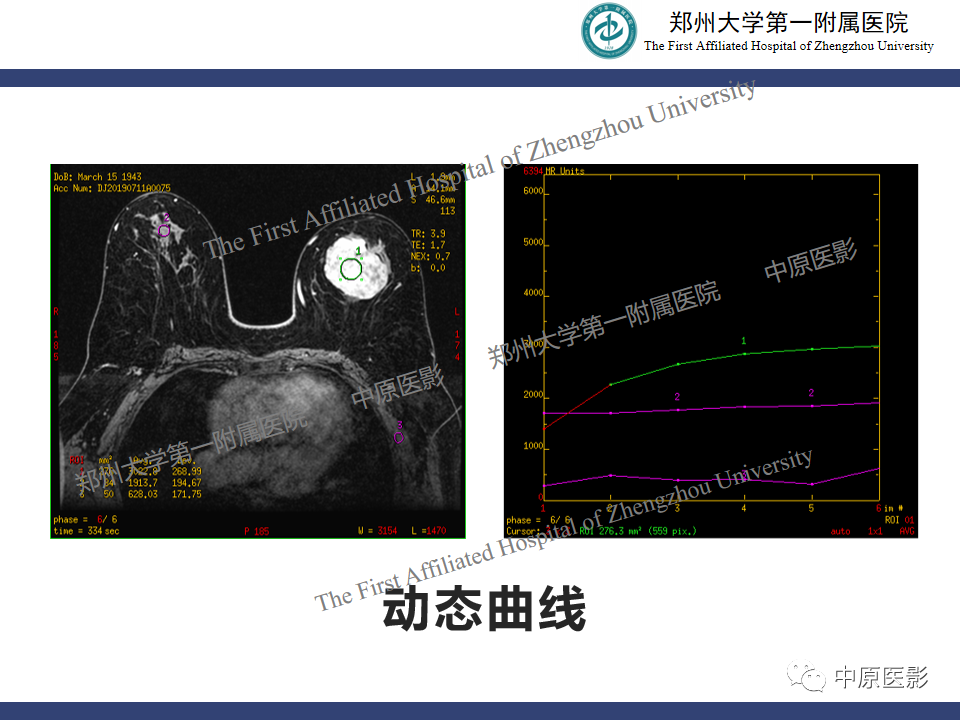
Task: Click the 4000 y-axis label
Action: 533,293
